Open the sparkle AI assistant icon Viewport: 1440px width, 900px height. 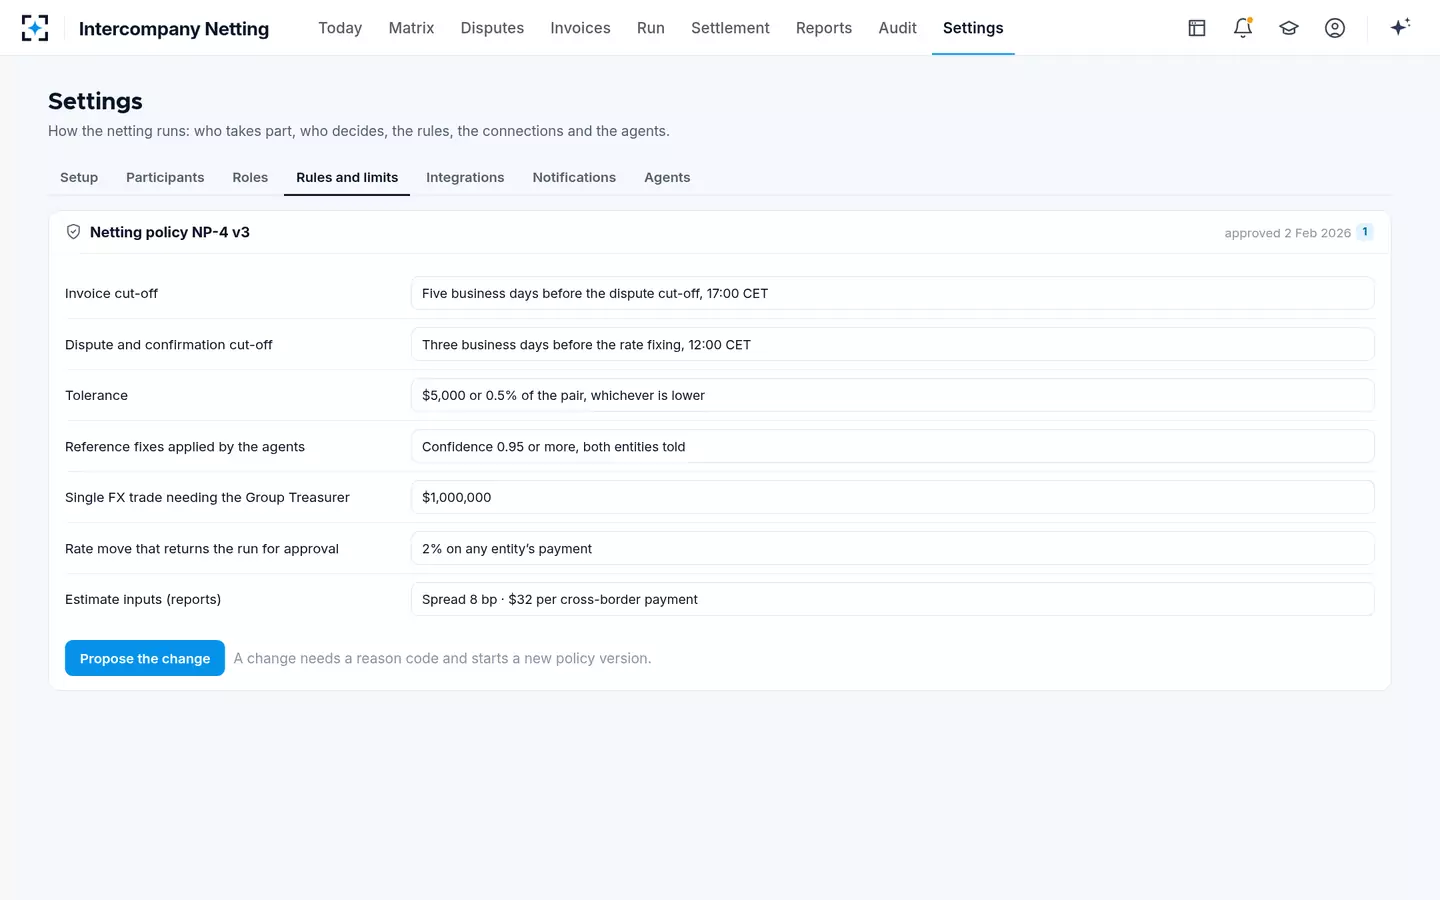coord(1400,27)
